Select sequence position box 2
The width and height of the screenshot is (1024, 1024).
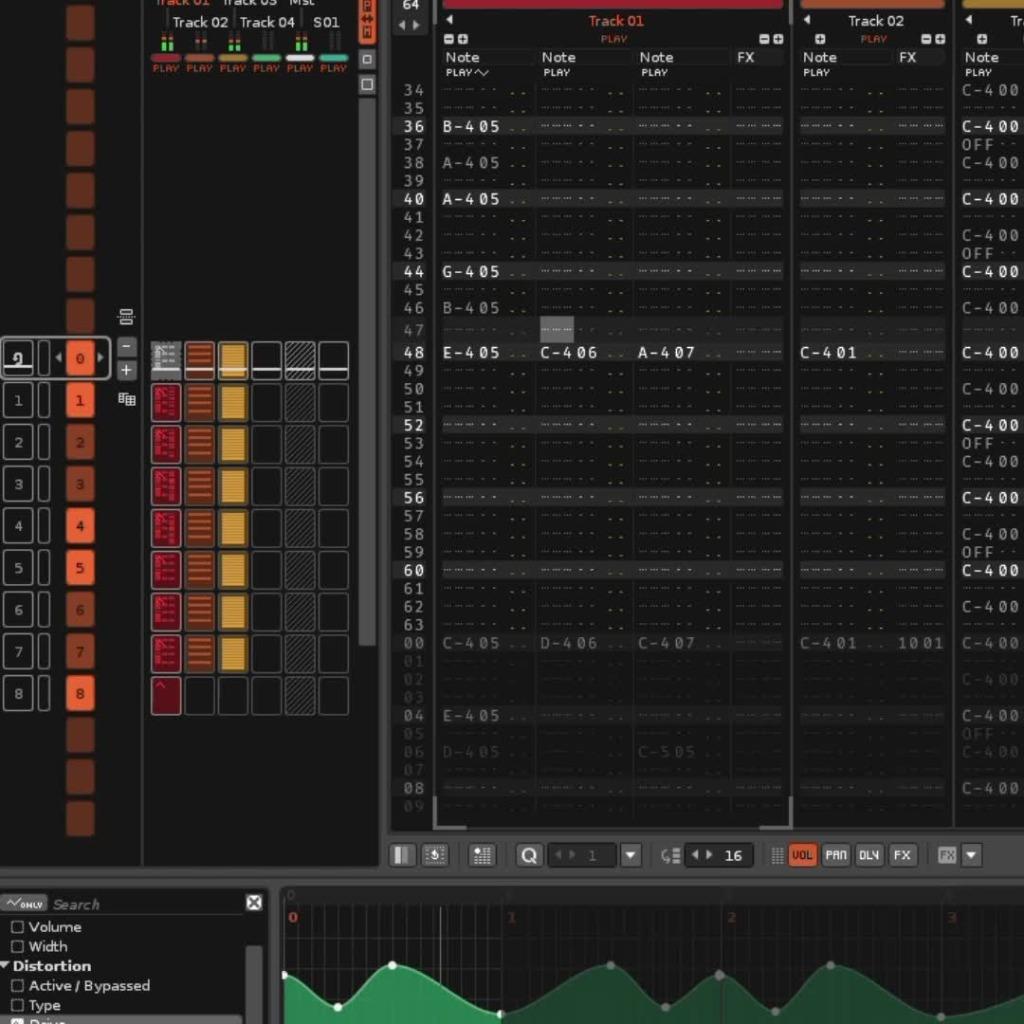coord(18,442)
